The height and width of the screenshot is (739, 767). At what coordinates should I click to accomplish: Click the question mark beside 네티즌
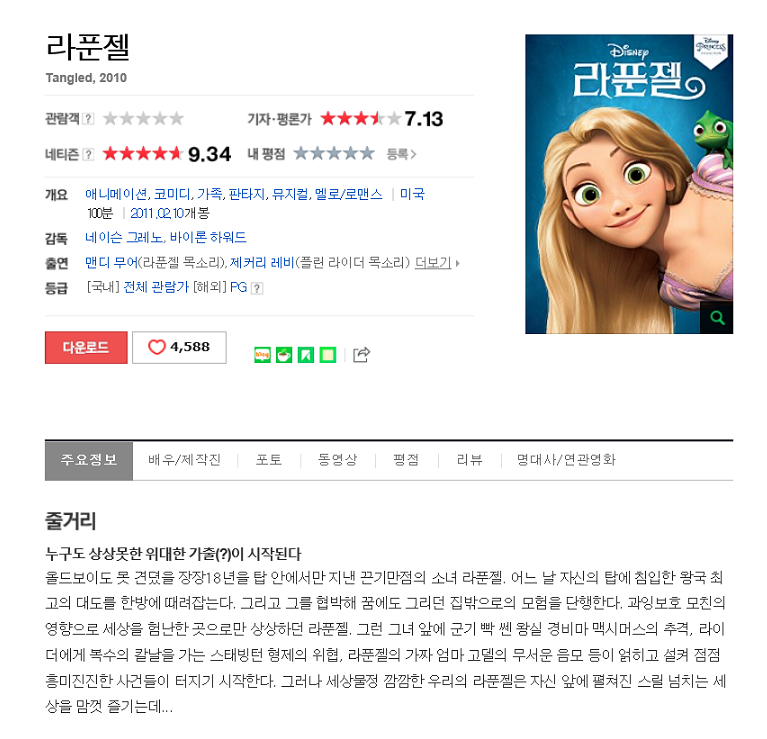click(88, 154)
